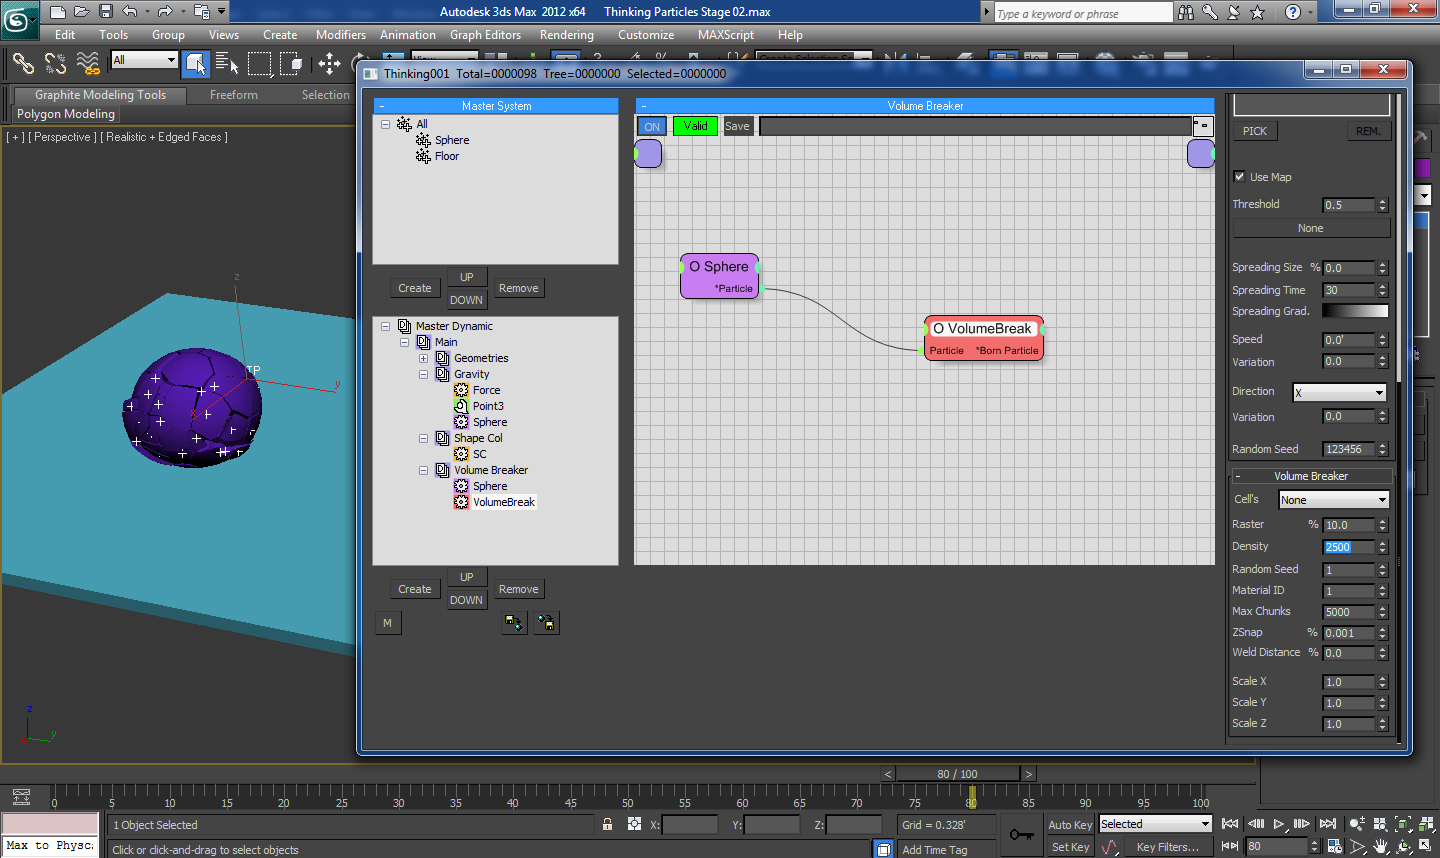Viewport: 1440px width, 858px height.
Task: Toggle the Use Map checkbox
Action: click(1239, 176)
